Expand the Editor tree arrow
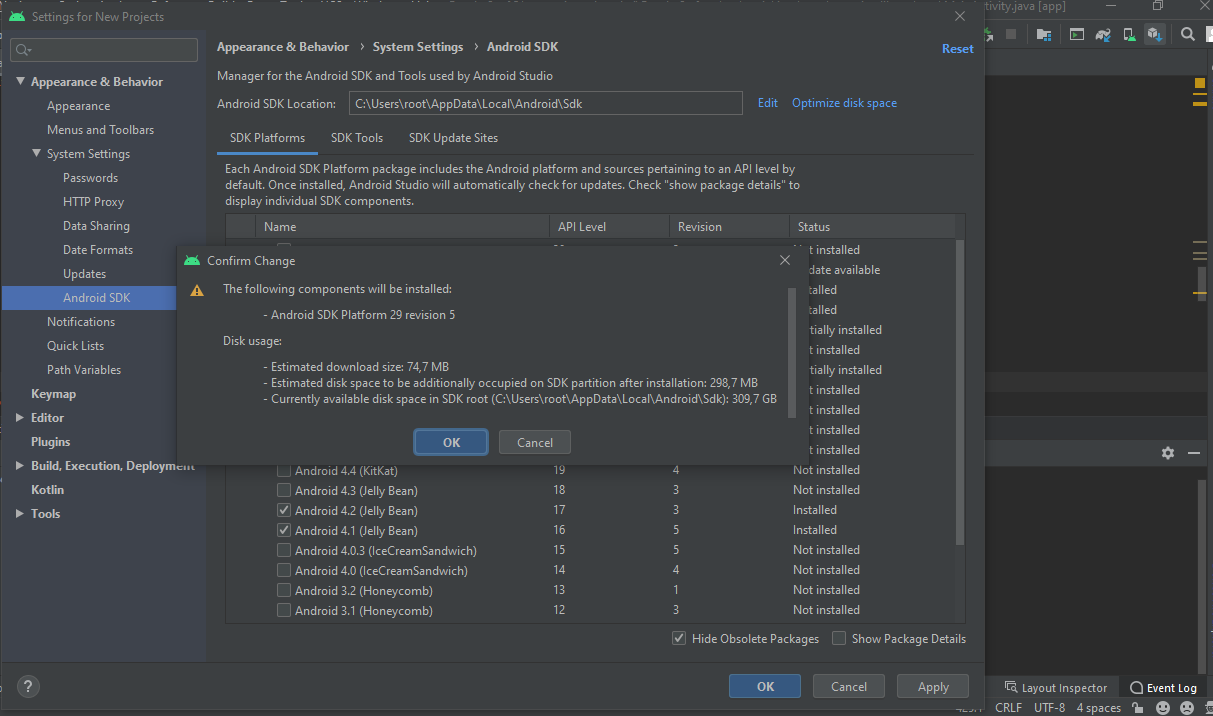The width and height of the screenshot is (1213, 716). (x=20, y=418)
